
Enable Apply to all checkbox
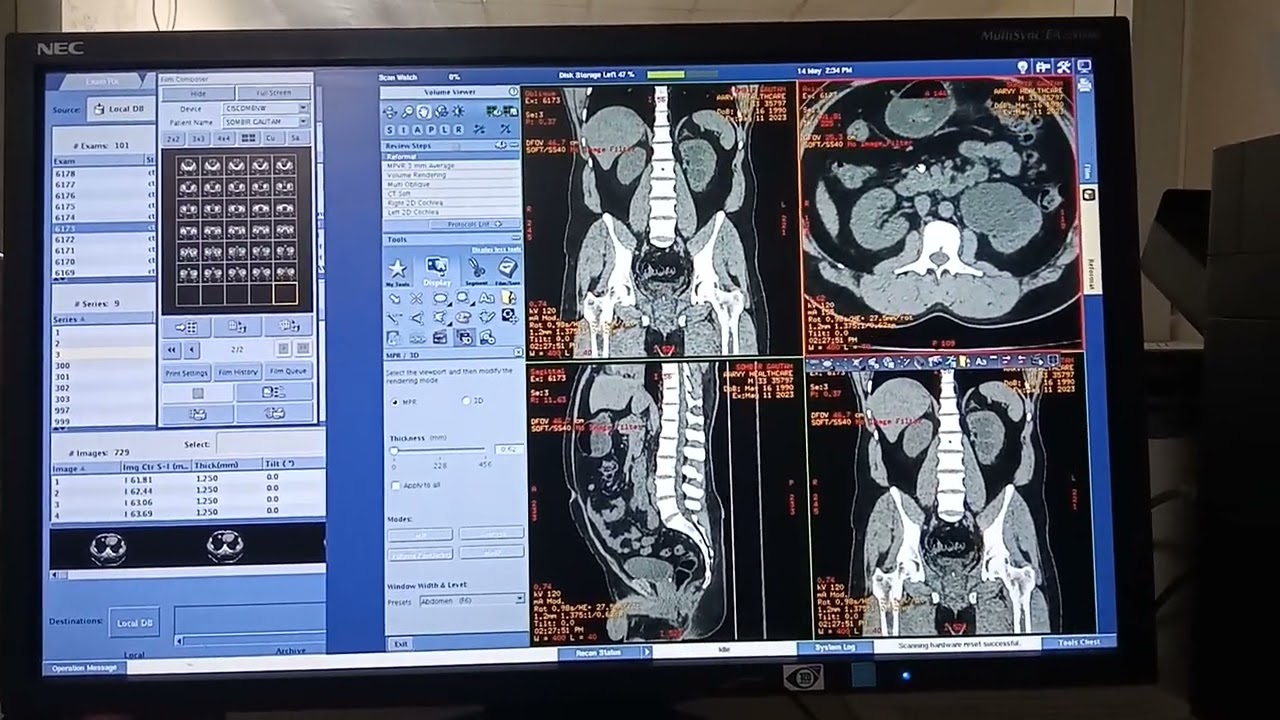click(394, 485)
